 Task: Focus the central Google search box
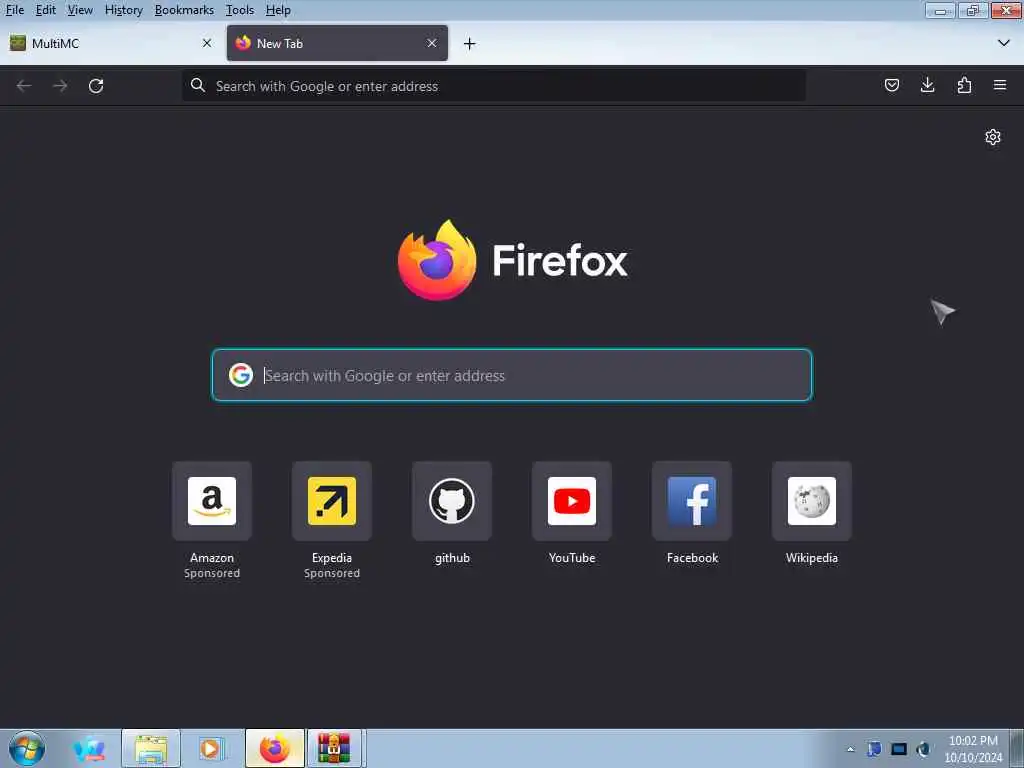[512, 375]
